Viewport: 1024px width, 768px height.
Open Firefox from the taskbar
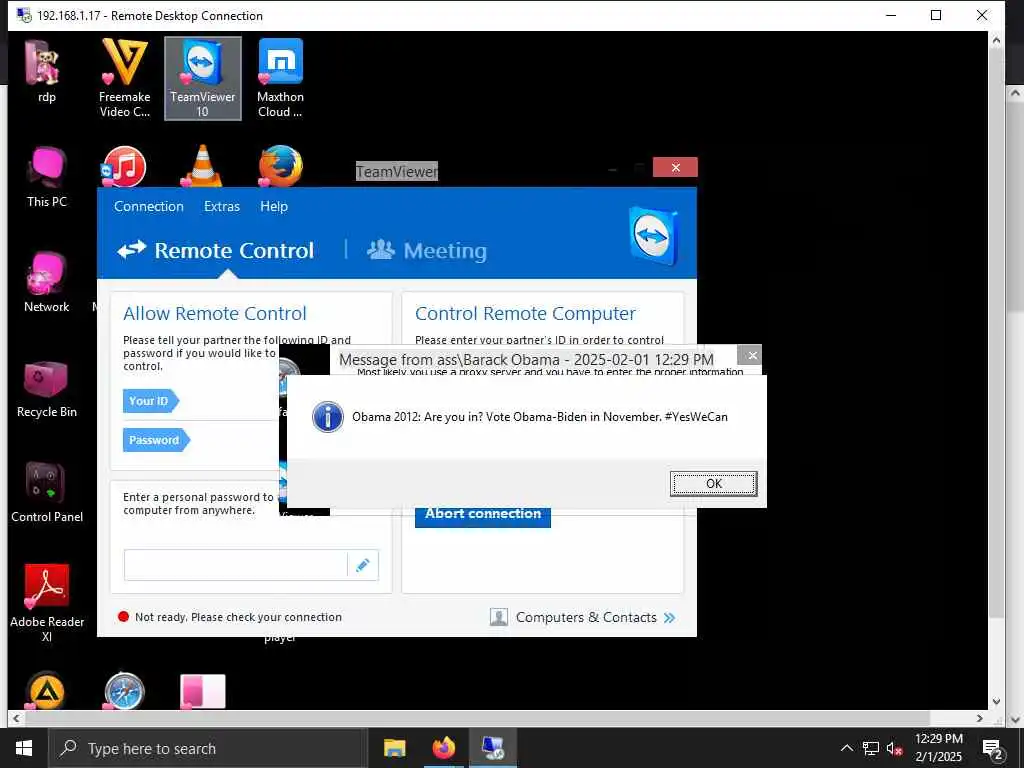pyautogui.click(x=443, y=748)
